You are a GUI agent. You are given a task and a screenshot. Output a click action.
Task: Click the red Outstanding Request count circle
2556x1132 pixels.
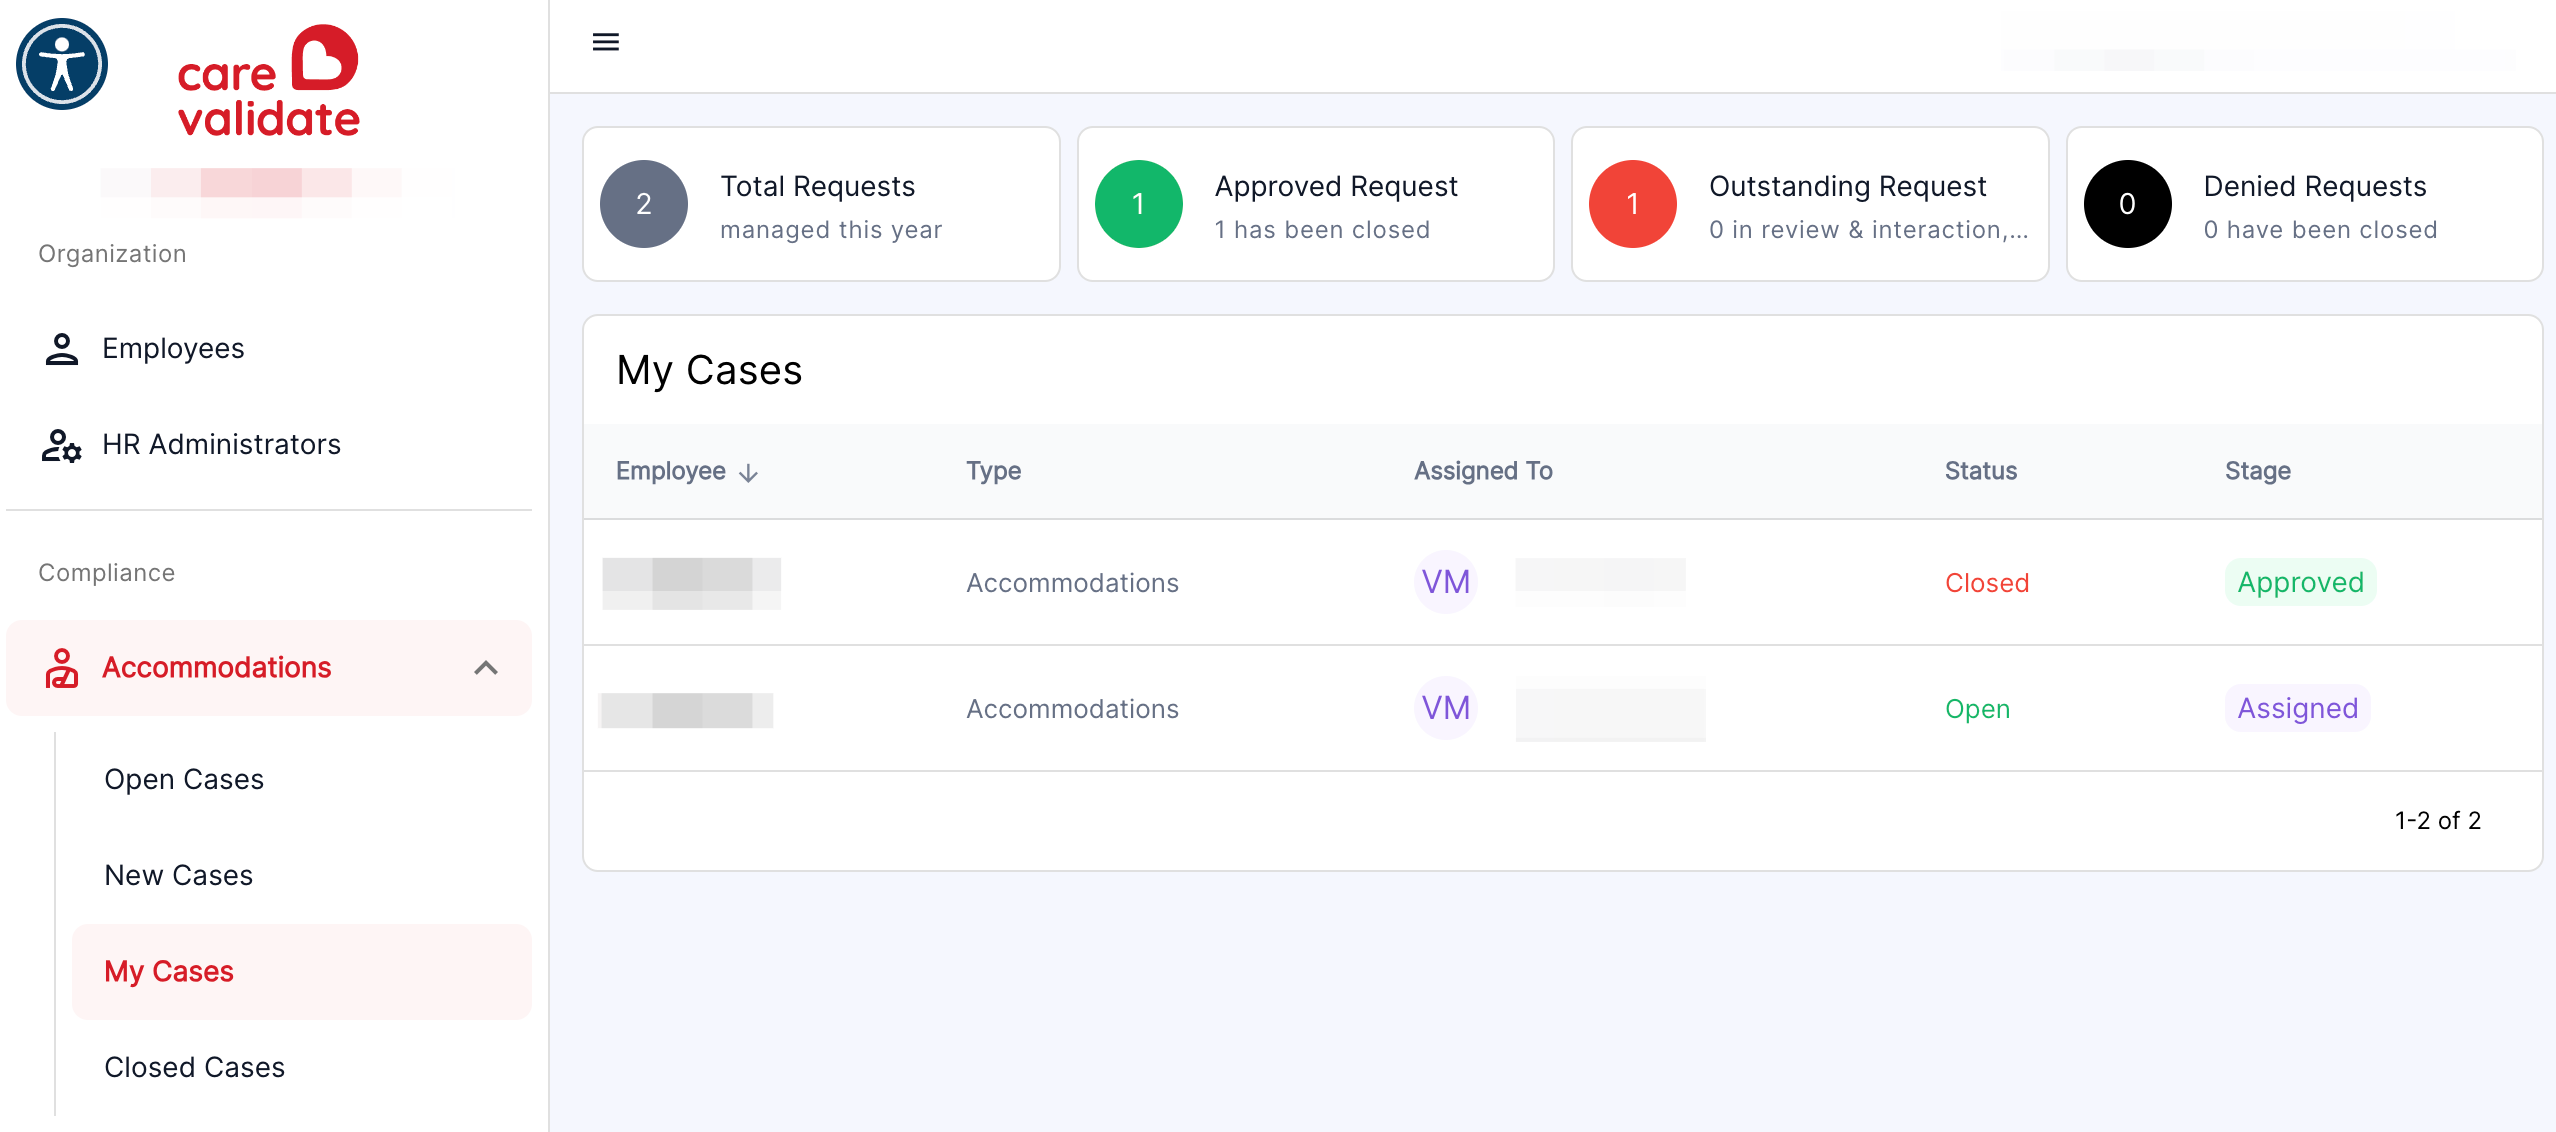click(1633, 204)
